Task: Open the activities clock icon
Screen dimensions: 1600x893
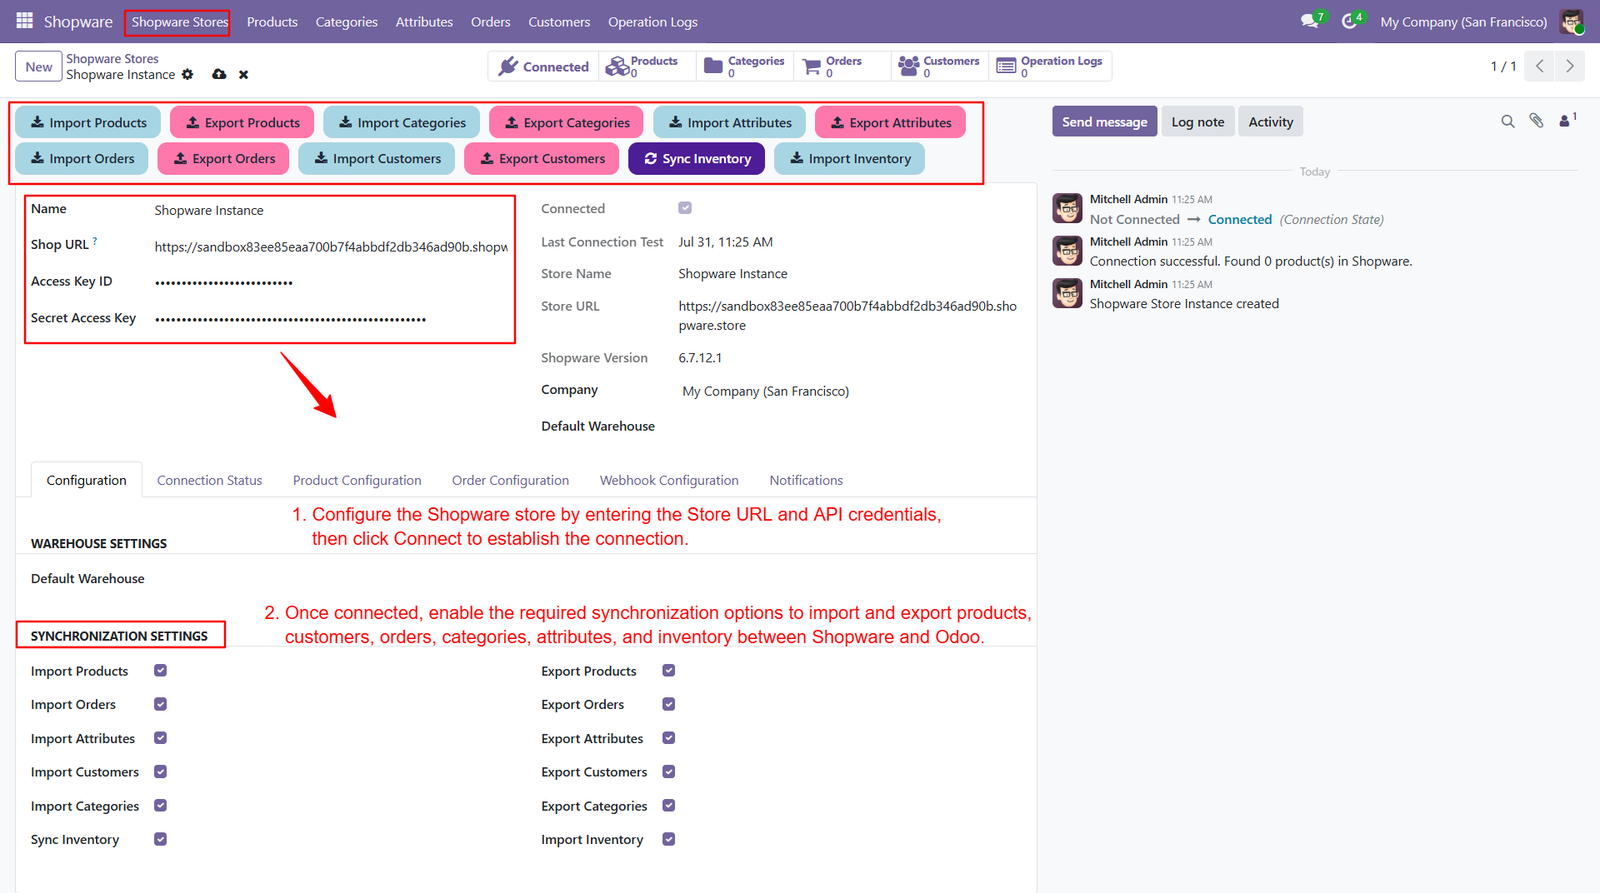Action: (x=1351, y=21)
